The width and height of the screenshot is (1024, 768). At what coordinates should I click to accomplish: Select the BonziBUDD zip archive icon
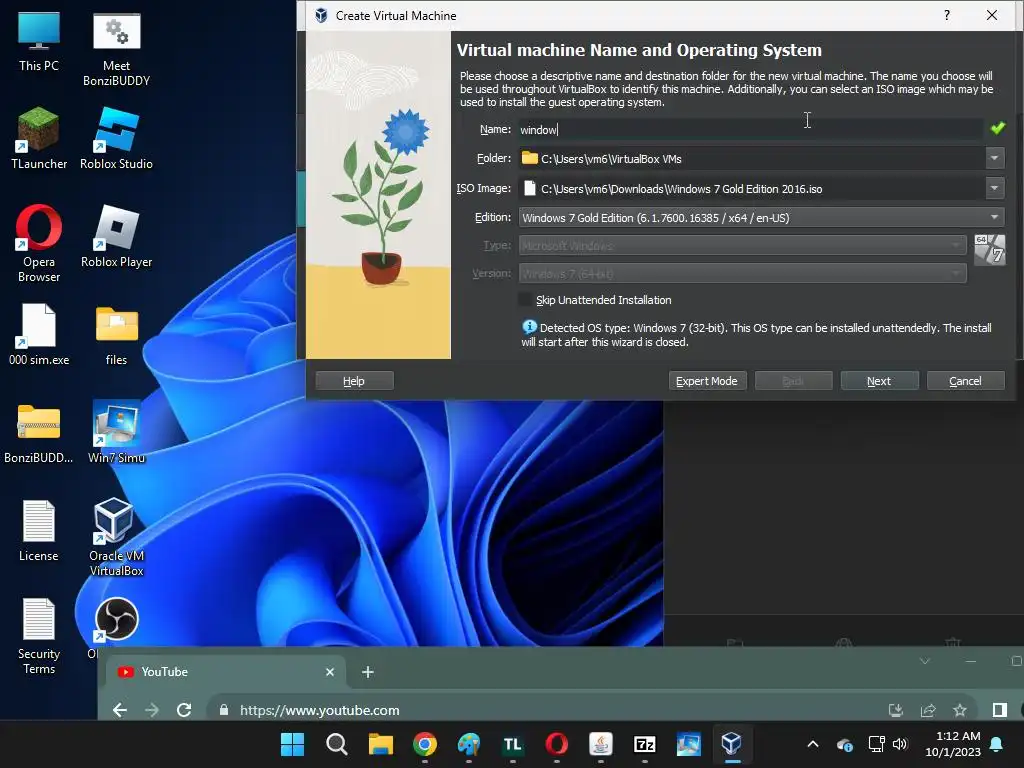(x=39, y=432)
